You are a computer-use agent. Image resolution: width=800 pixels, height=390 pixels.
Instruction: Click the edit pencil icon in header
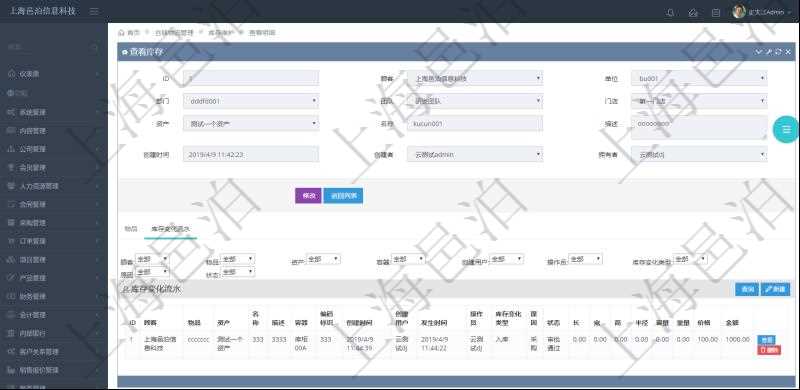(x=693, y=13)
